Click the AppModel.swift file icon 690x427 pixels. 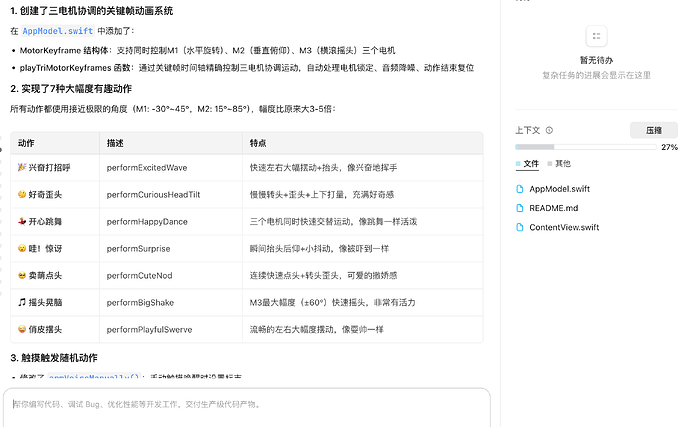coord(520,189)
